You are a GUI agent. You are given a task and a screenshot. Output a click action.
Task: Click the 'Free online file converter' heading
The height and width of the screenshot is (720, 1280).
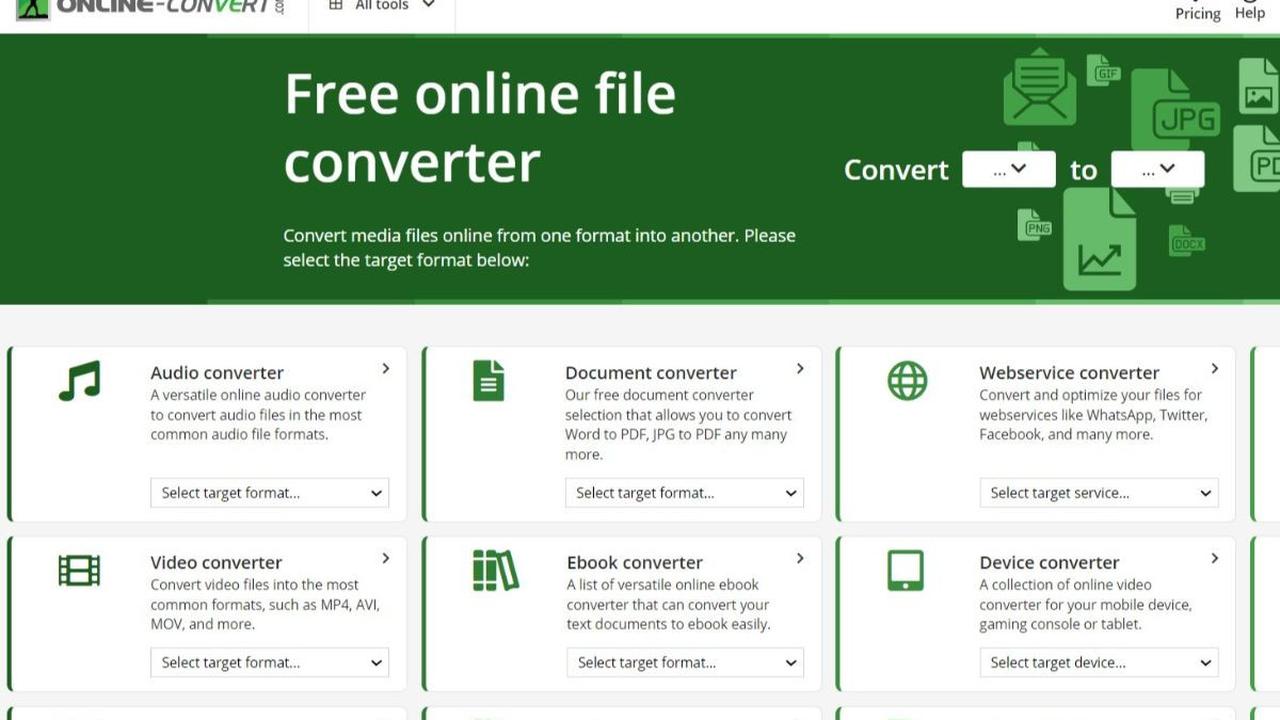[x=480, y=127]
